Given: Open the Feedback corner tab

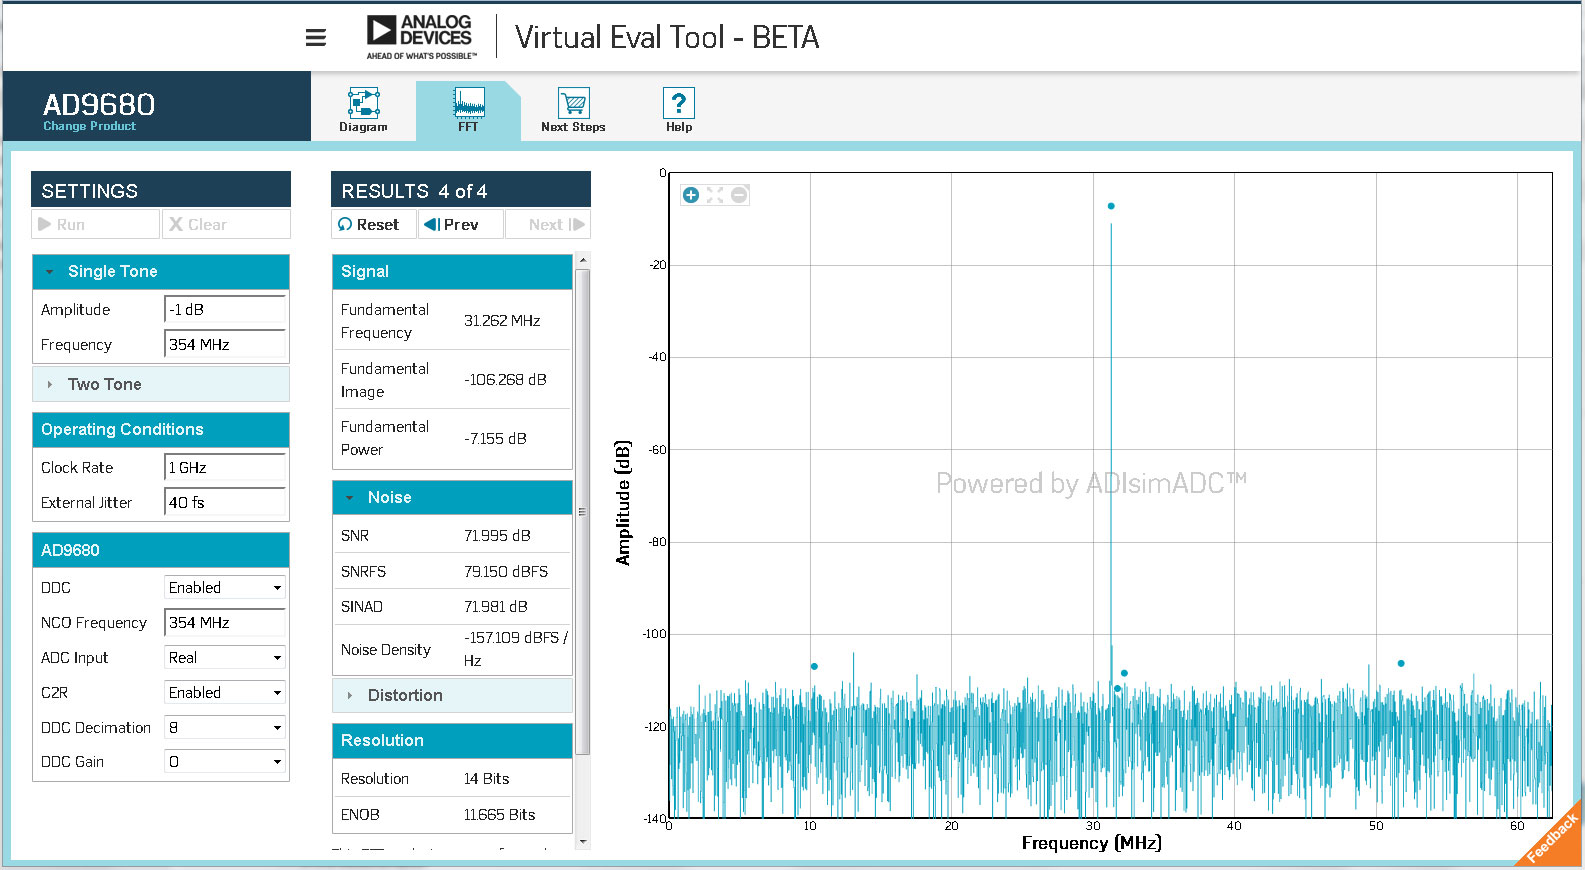Looking at the screenshot, I should 1553,838.
